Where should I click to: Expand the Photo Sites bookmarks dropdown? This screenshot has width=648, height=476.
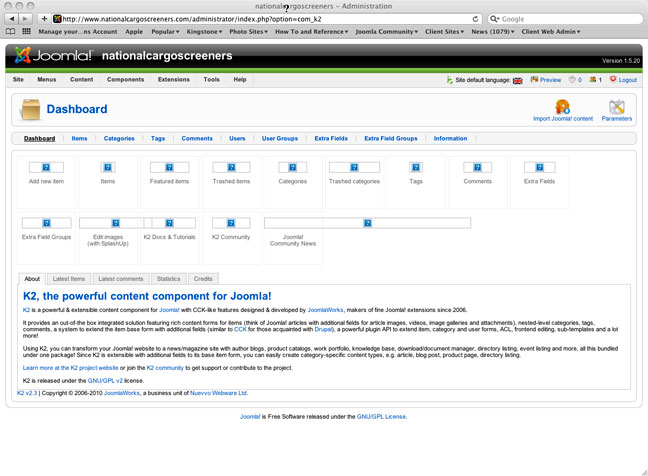click(248, 31)
